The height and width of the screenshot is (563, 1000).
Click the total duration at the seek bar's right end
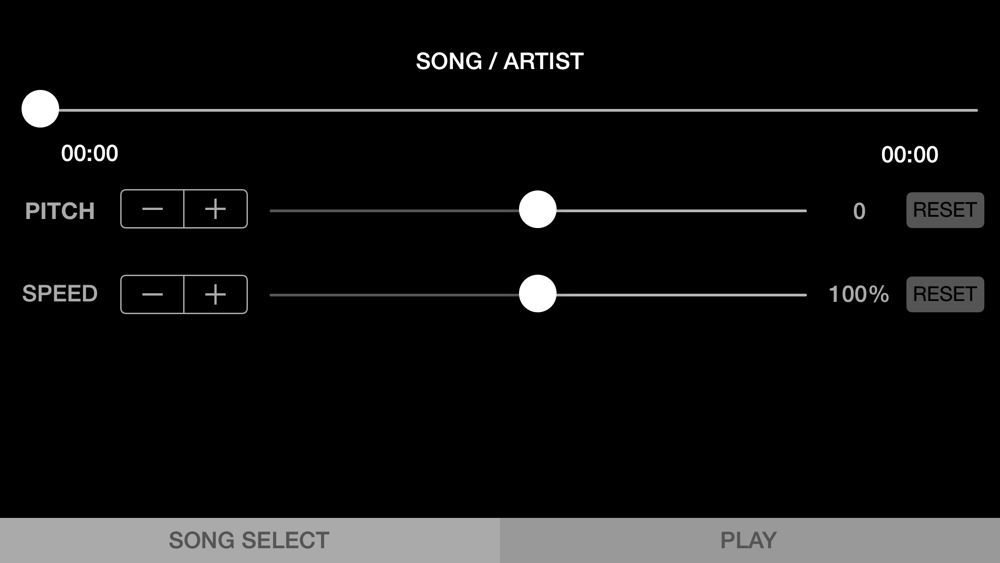(x=909, y=155)
